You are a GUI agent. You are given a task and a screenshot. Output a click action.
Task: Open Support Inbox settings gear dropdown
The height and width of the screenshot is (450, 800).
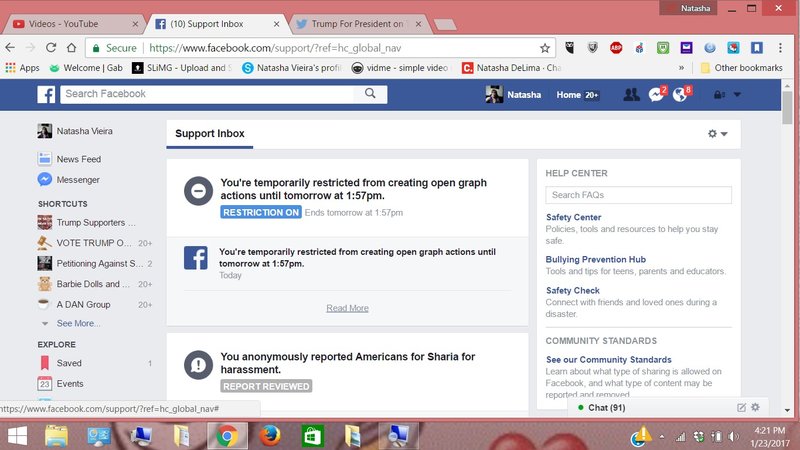tap(717, 133)
